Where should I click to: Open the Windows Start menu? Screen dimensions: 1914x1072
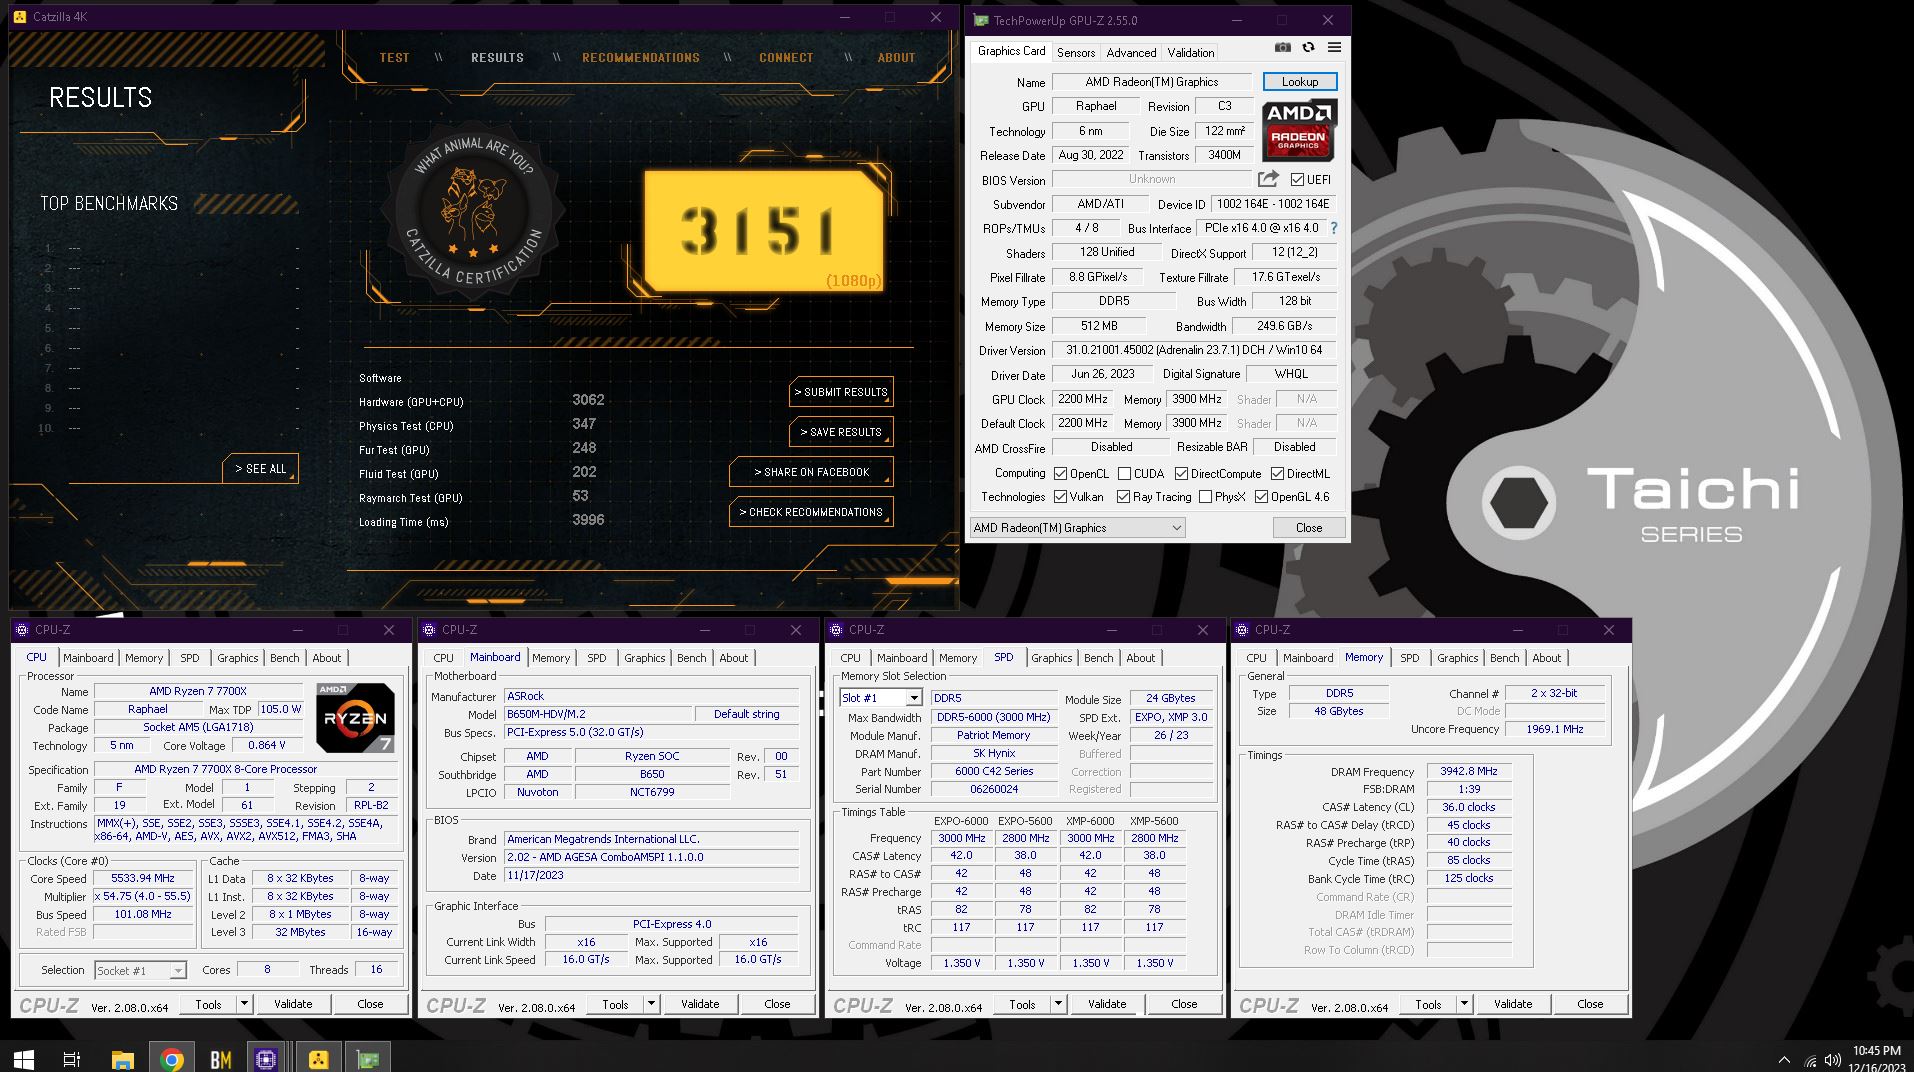coord(24,1058)
